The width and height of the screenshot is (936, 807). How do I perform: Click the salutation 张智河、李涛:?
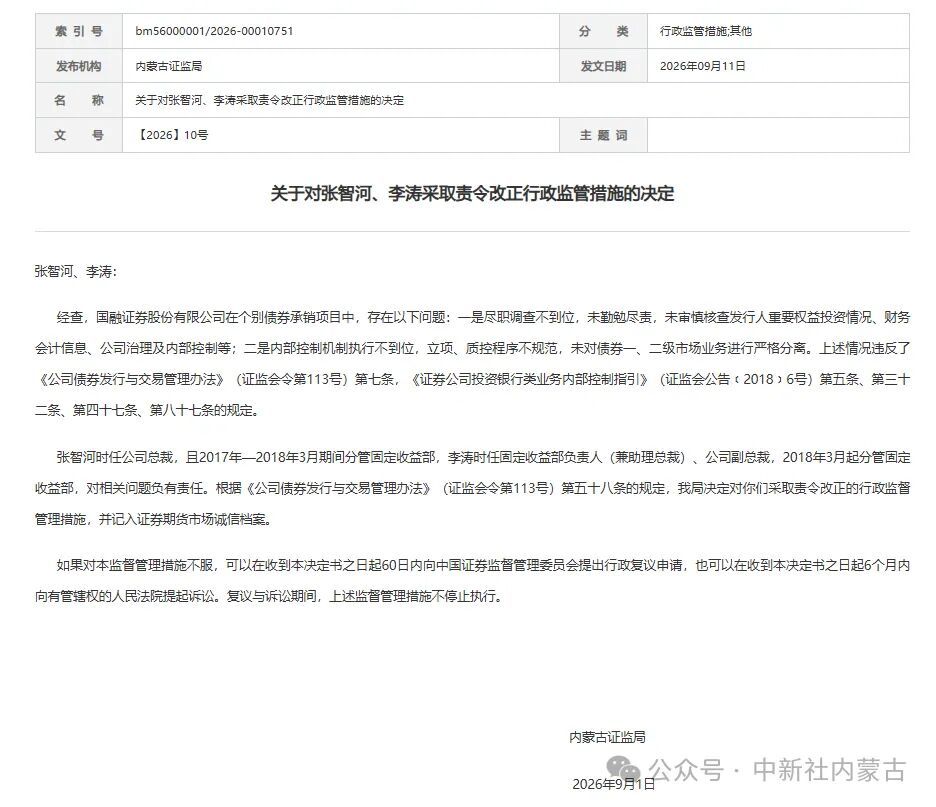pyautogui.click(x=76, y=272)
